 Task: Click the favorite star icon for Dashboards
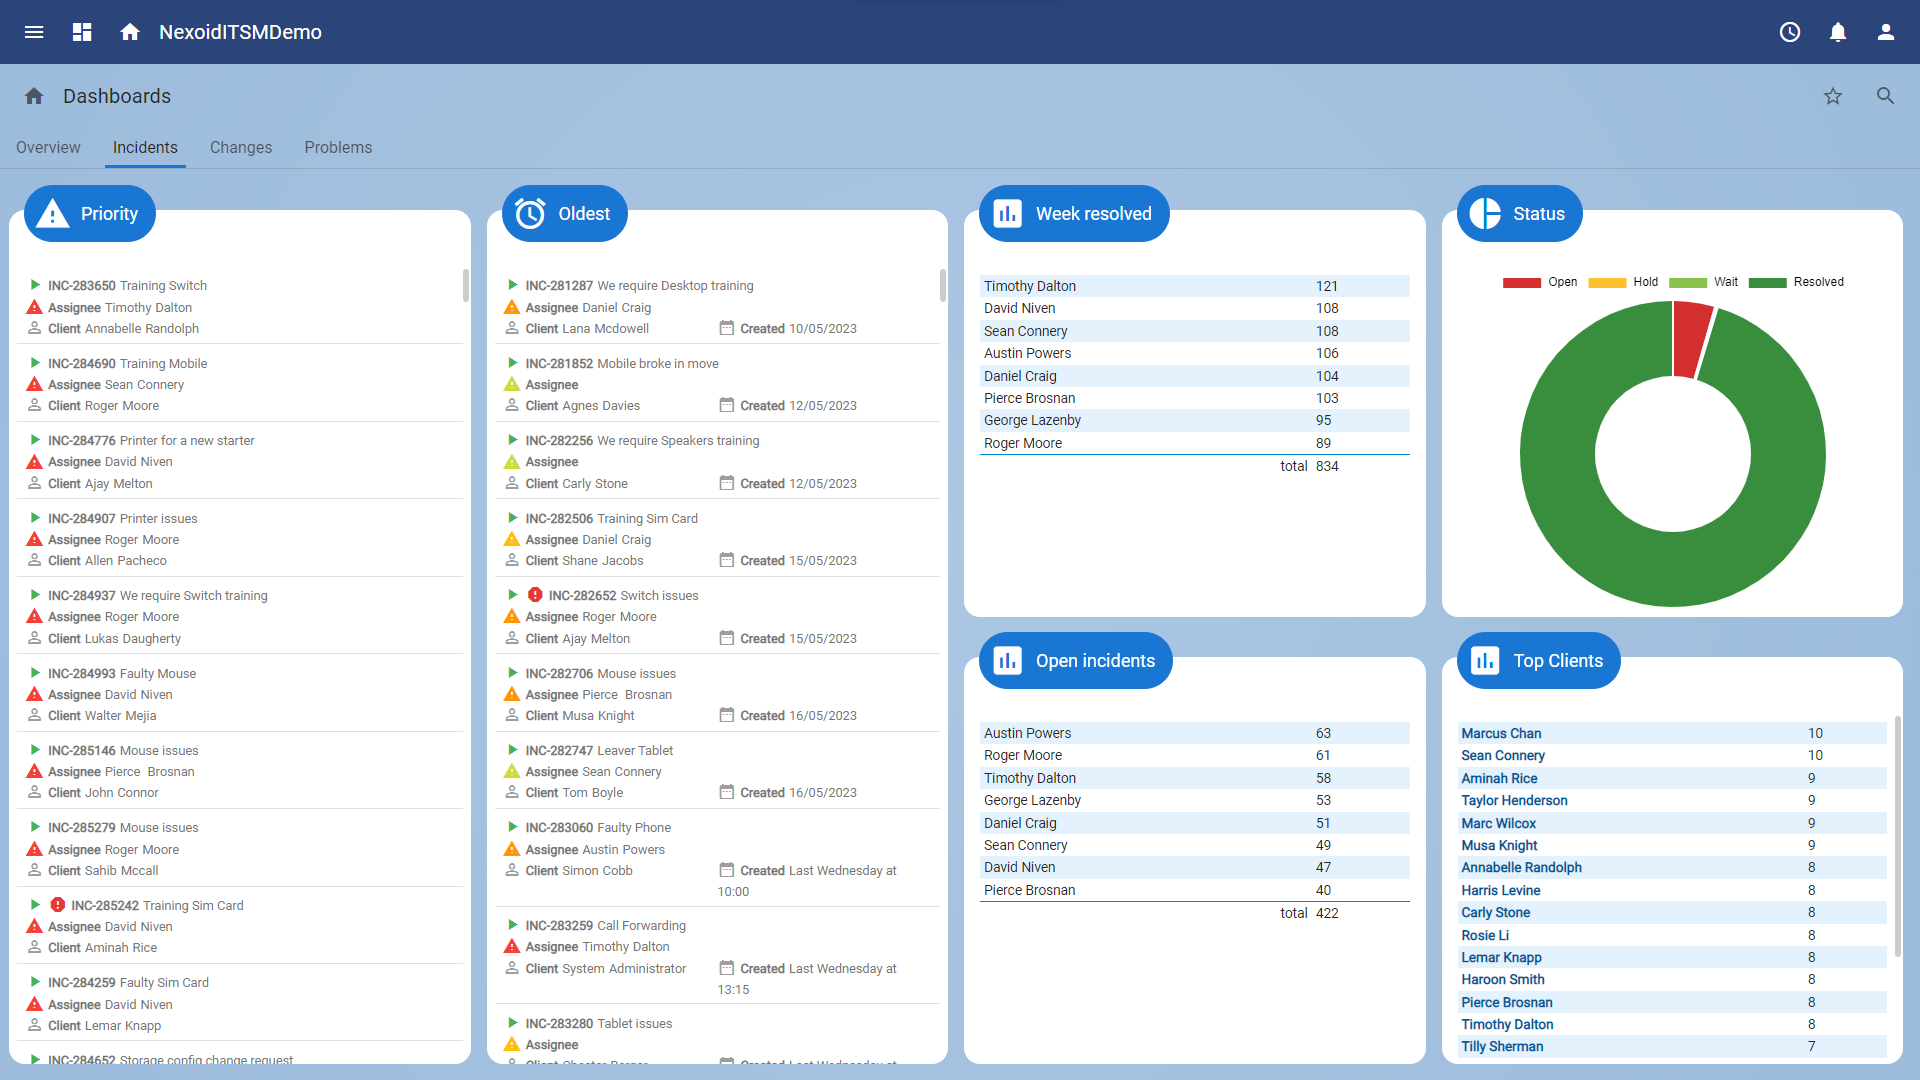click(1833, 95)
